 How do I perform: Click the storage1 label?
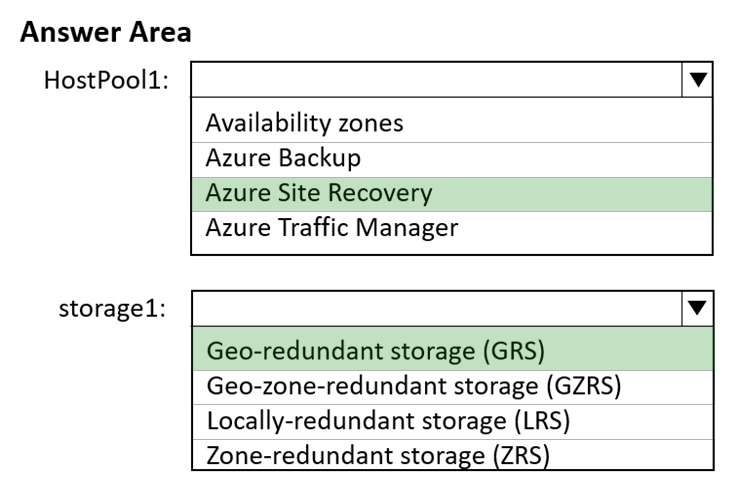point(112,308)
